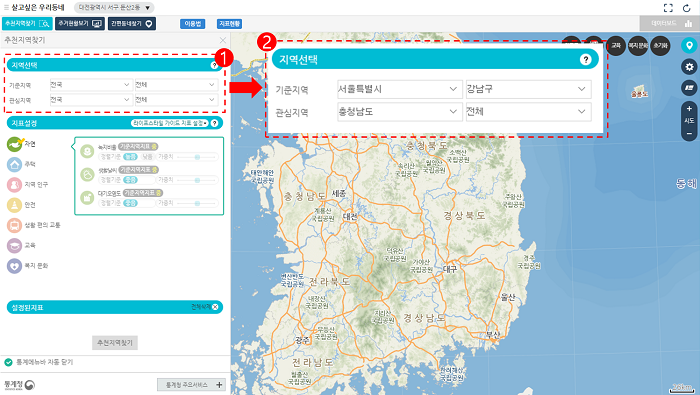The width and height of the screenshot is (700, 395).
Task: Select the 복지 문화 heart icon
Action: tap(15, 266)
